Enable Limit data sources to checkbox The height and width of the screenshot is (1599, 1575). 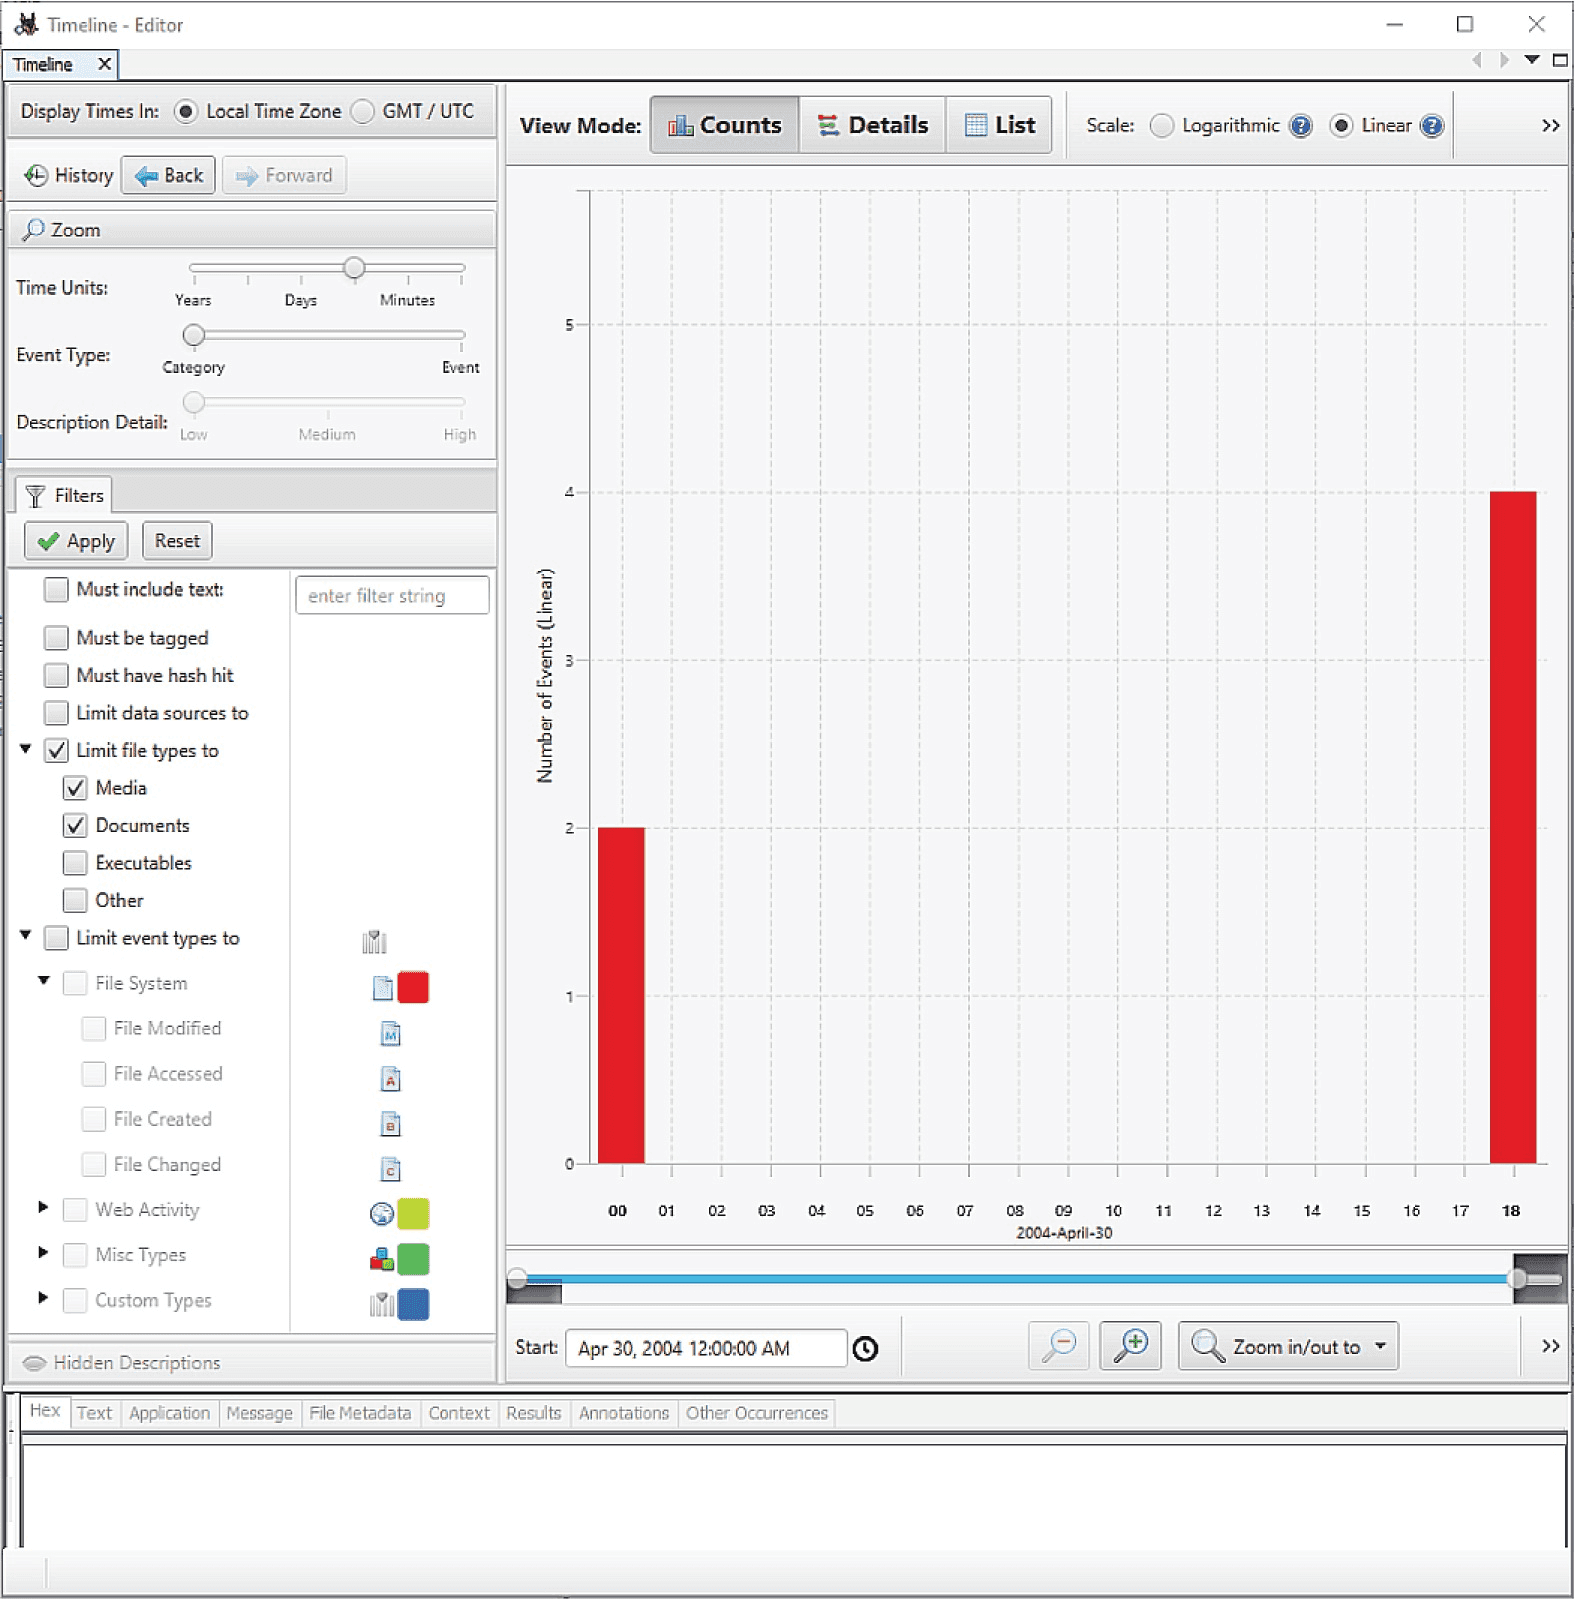56,713
